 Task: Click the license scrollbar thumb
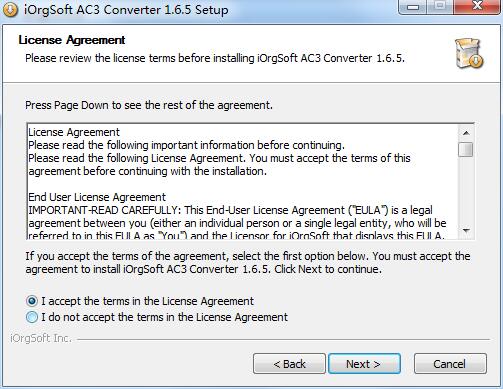466,149
